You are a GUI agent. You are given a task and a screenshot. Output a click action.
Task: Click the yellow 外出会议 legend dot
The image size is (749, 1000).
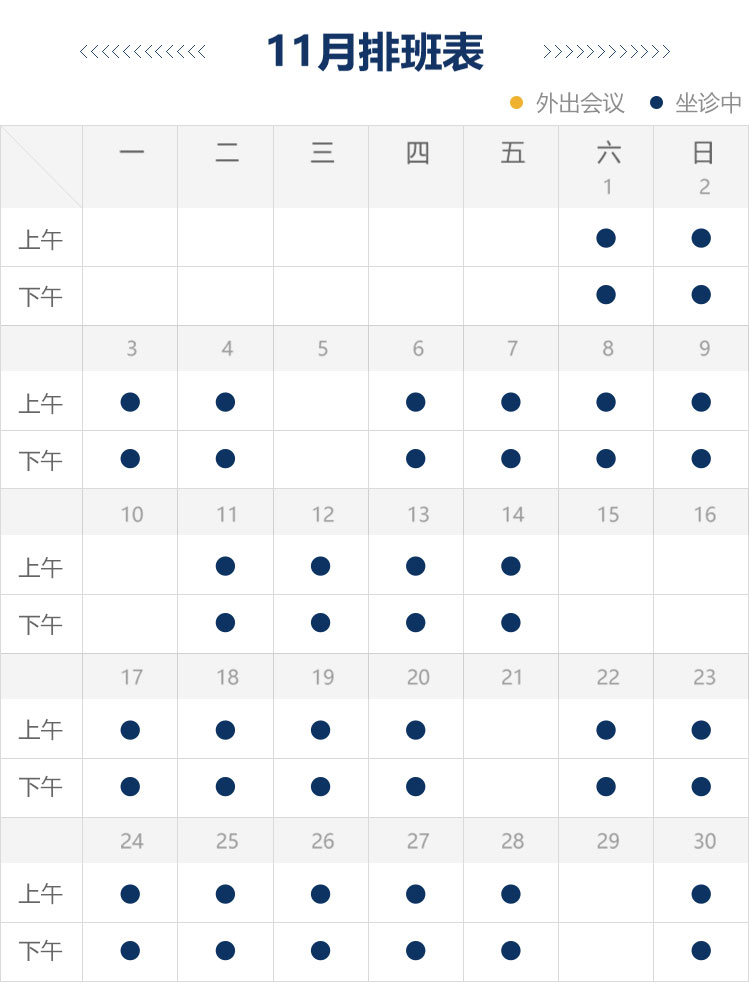click(517, 102)
